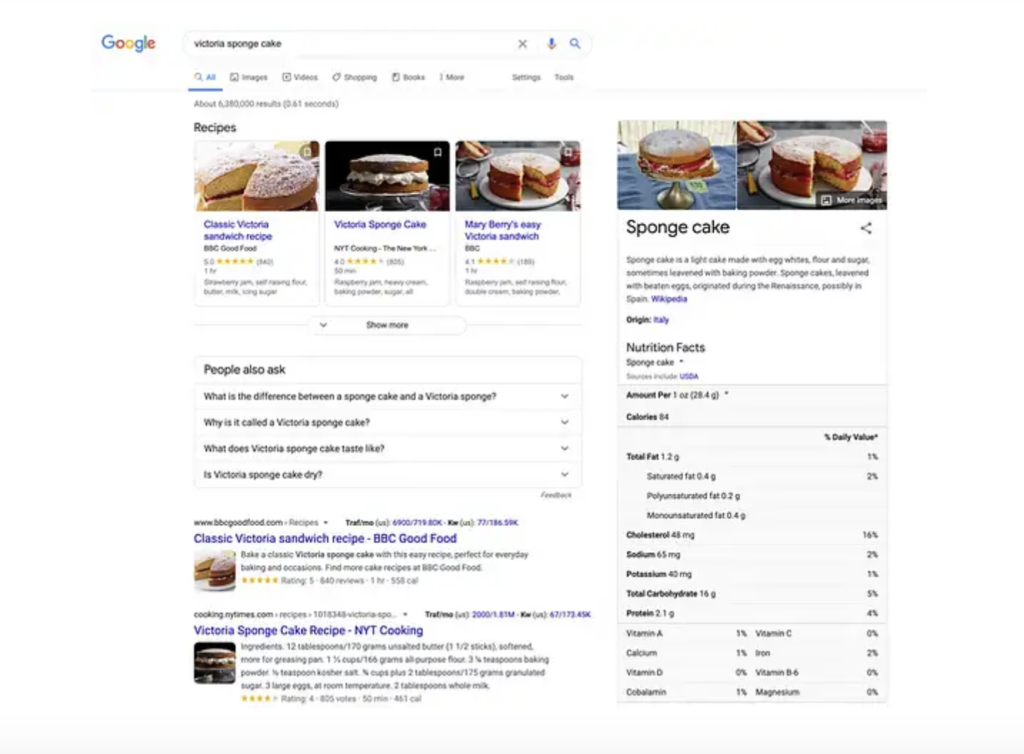Start voice search with the microphone icon
The width and height of the screenshot is (1024, 754).
551,44
